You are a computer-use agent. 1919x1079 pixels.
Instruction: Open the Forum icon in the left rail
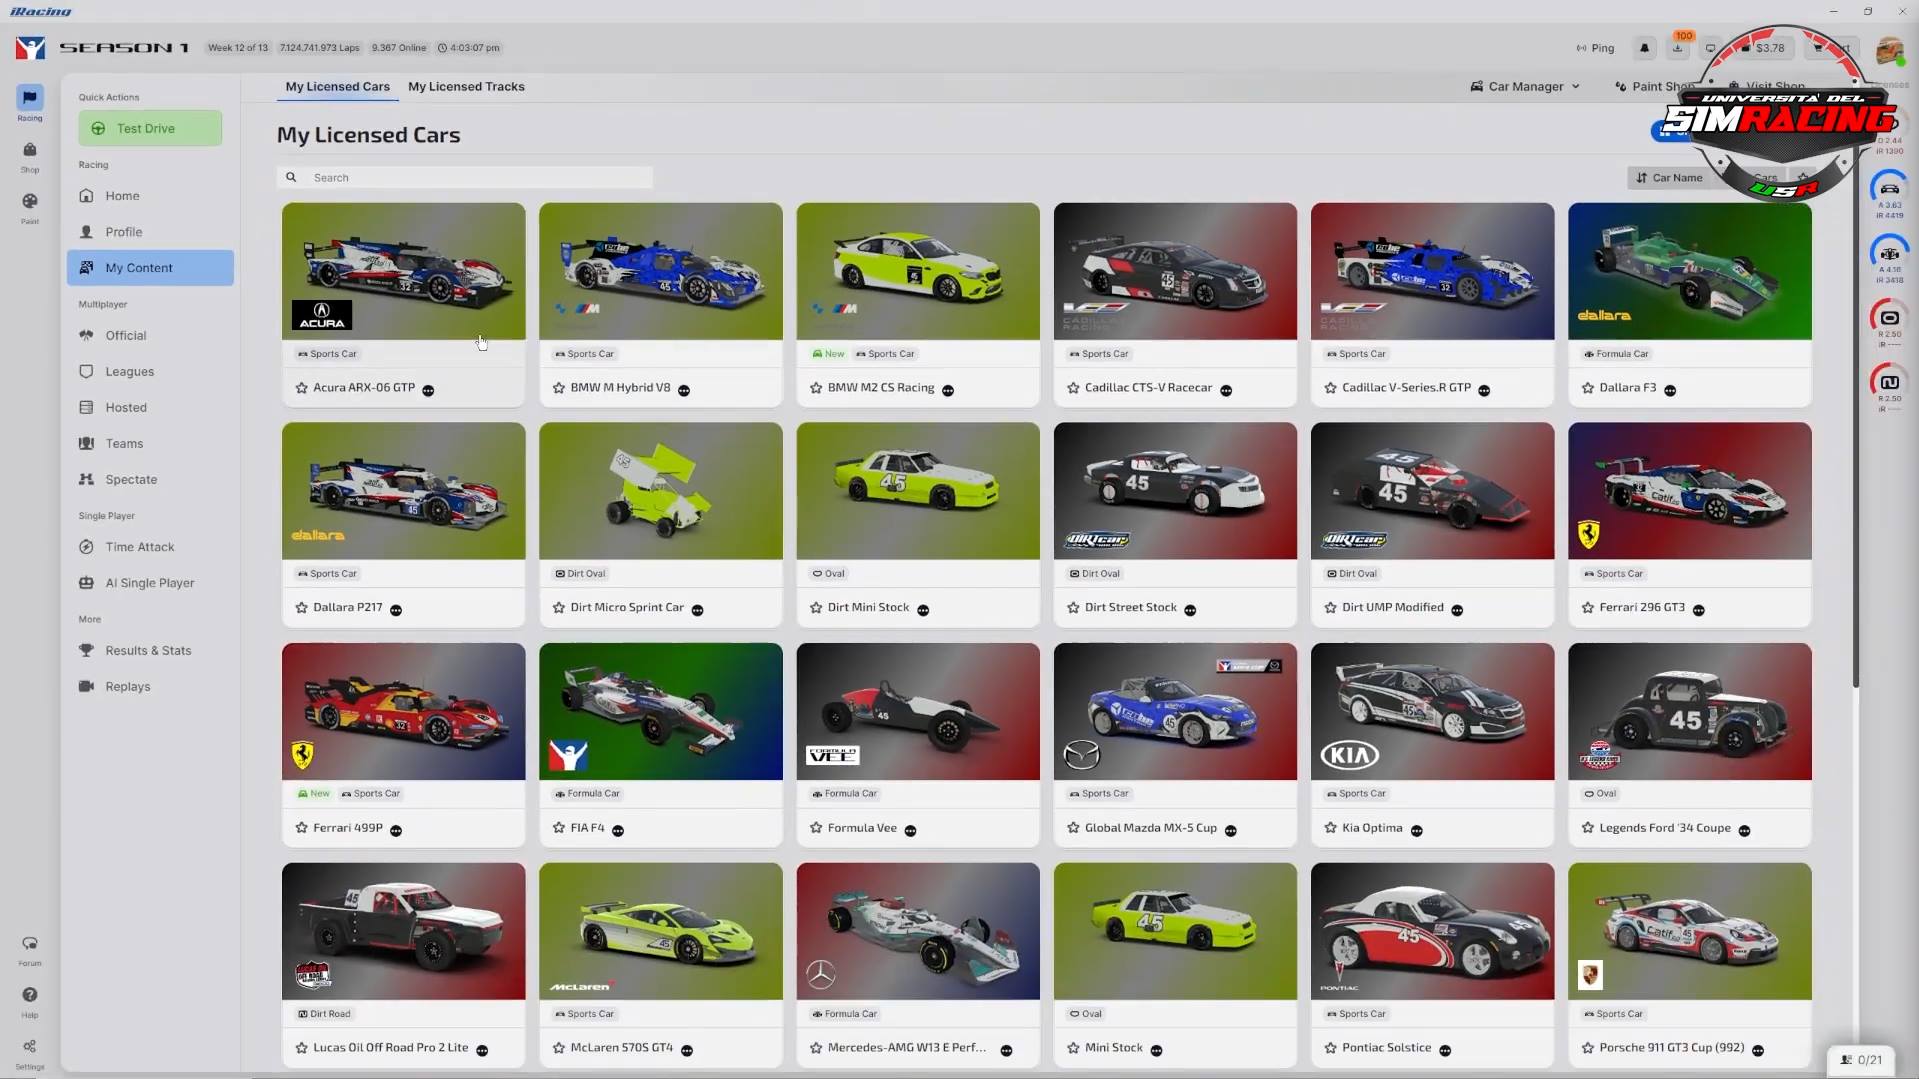[30, 950]
